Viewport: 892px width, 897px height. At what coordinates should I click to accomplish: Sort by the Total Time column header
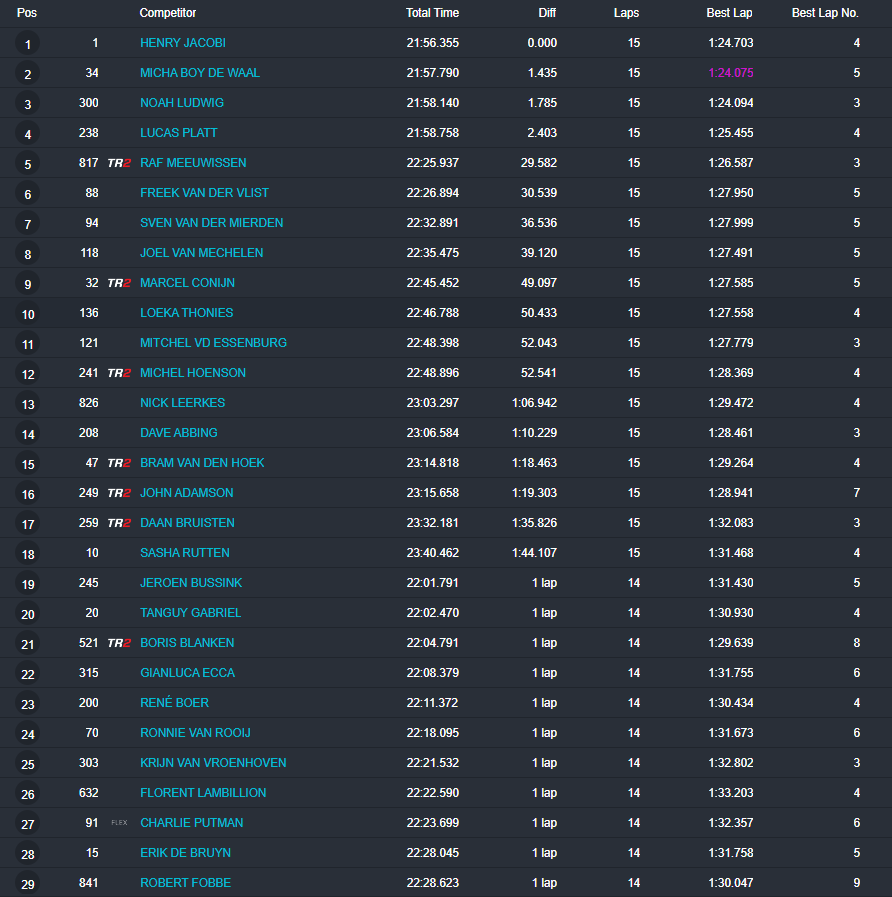pyautogui.click(x=432, y=13)
